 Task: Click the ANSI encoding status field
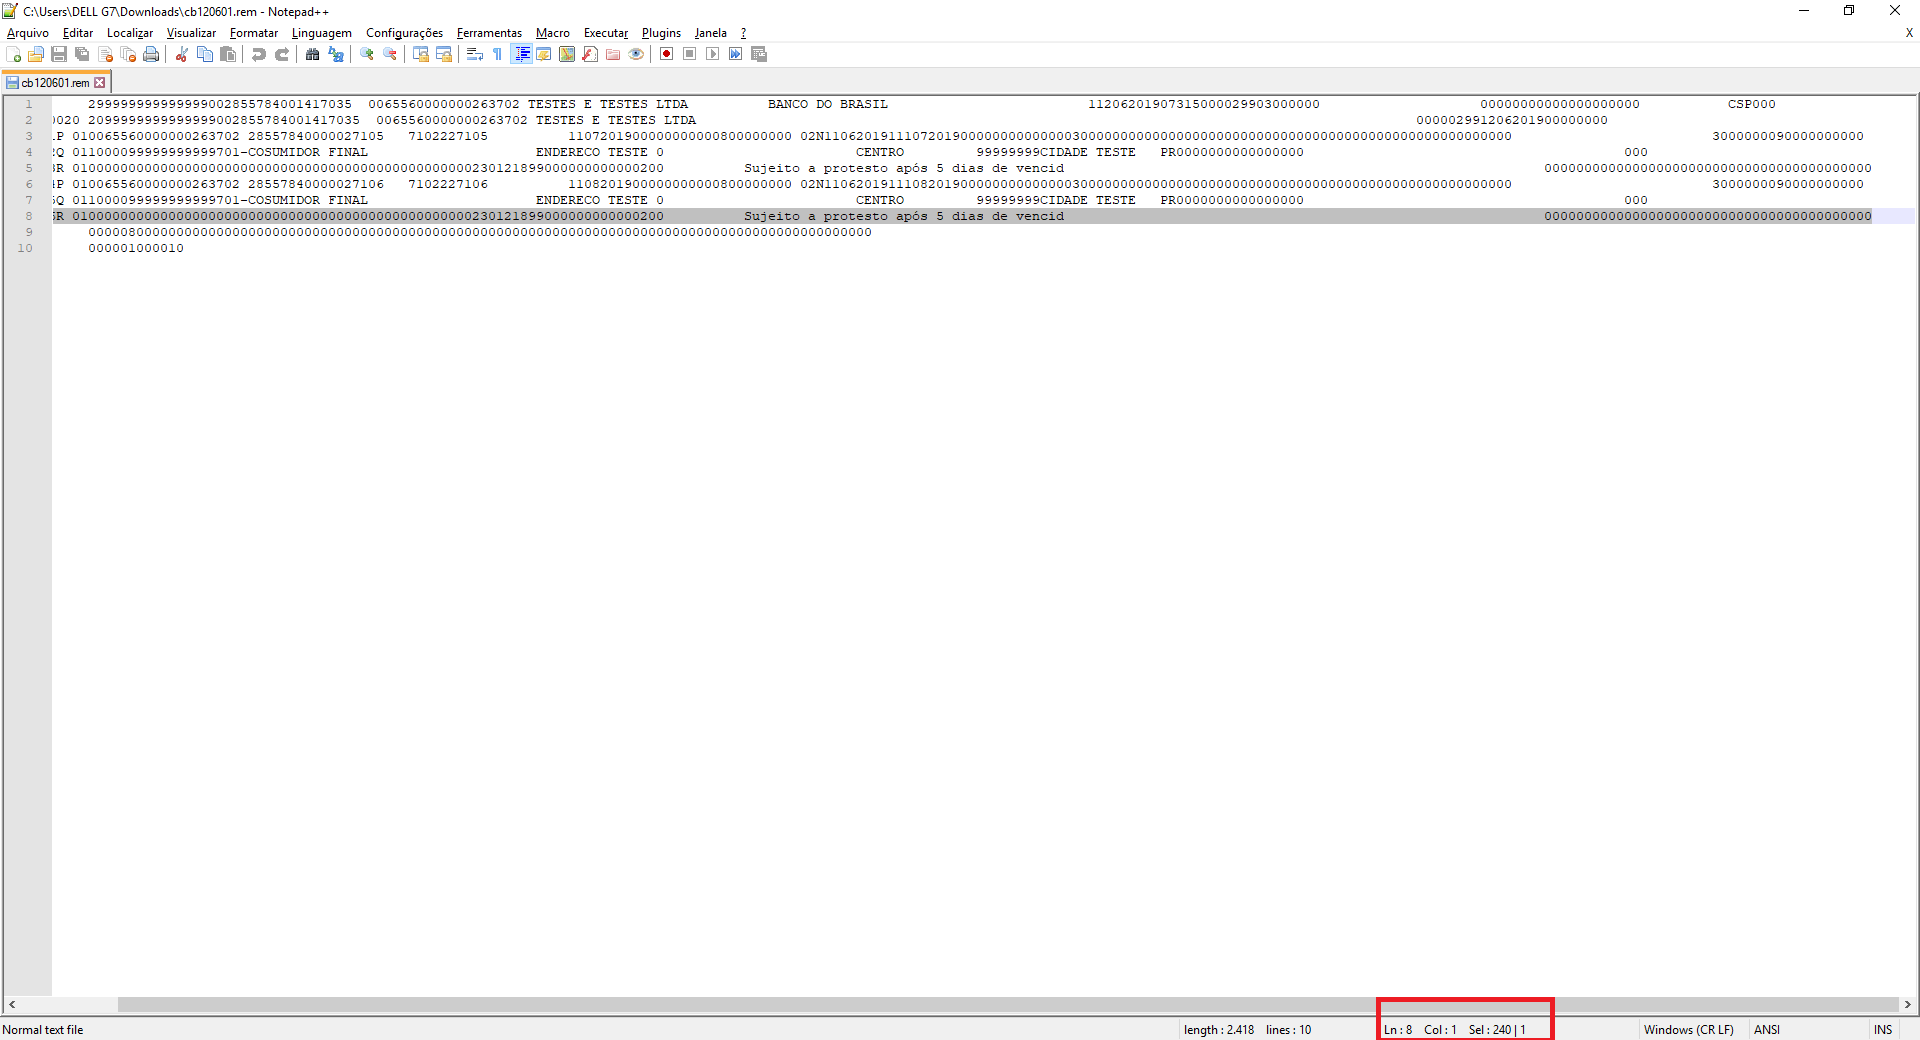click(1767, 1030)
